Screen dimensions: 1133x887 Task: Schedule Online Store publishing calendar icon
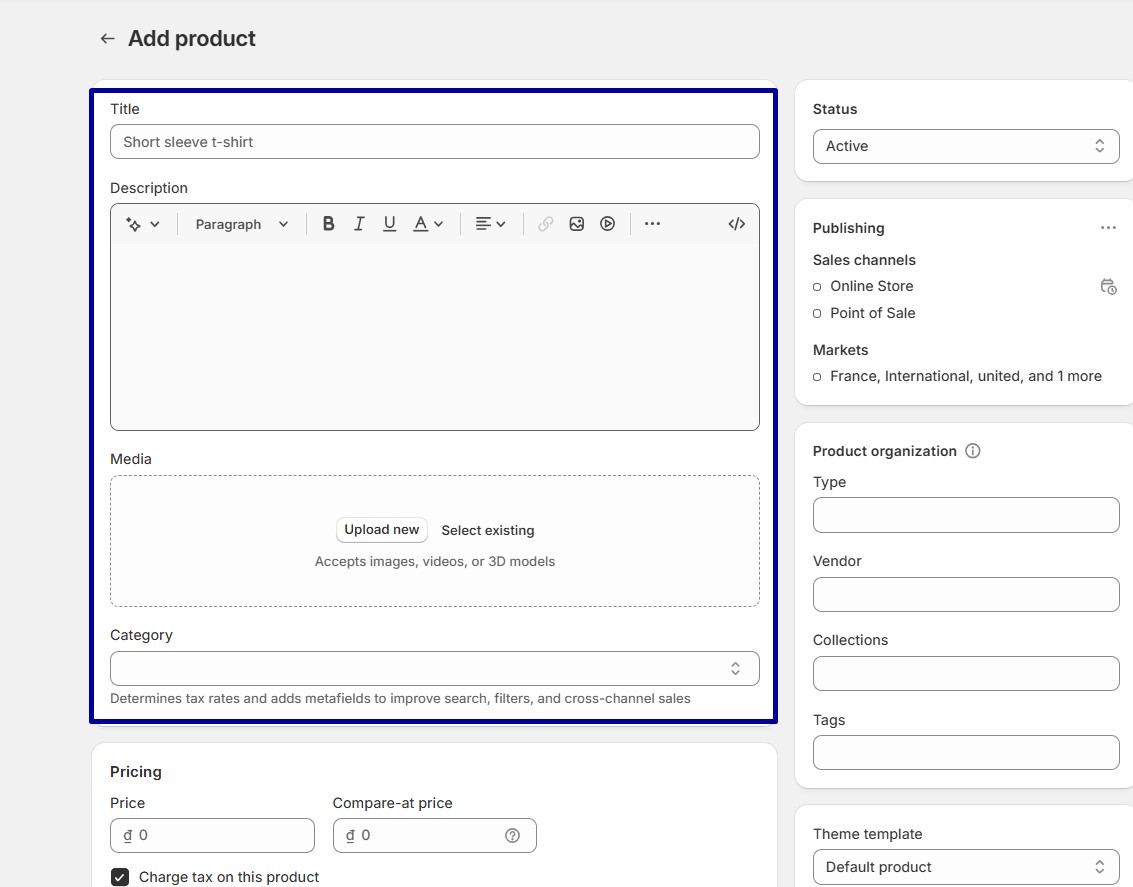pyautogui.click(x=1108, y=287)
